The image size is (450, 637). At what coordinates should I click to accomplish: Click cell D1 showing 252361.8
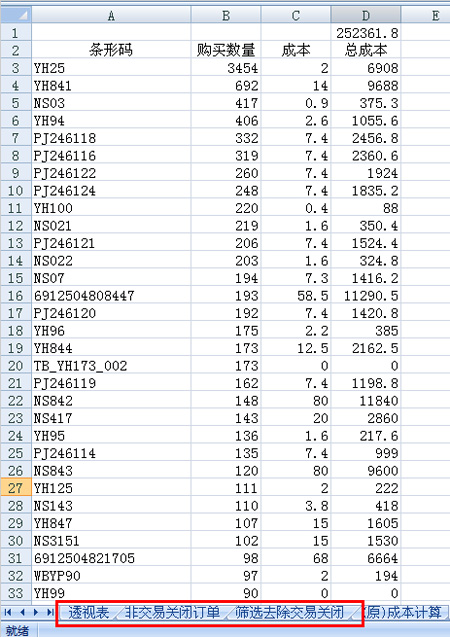tap(366, 33)
